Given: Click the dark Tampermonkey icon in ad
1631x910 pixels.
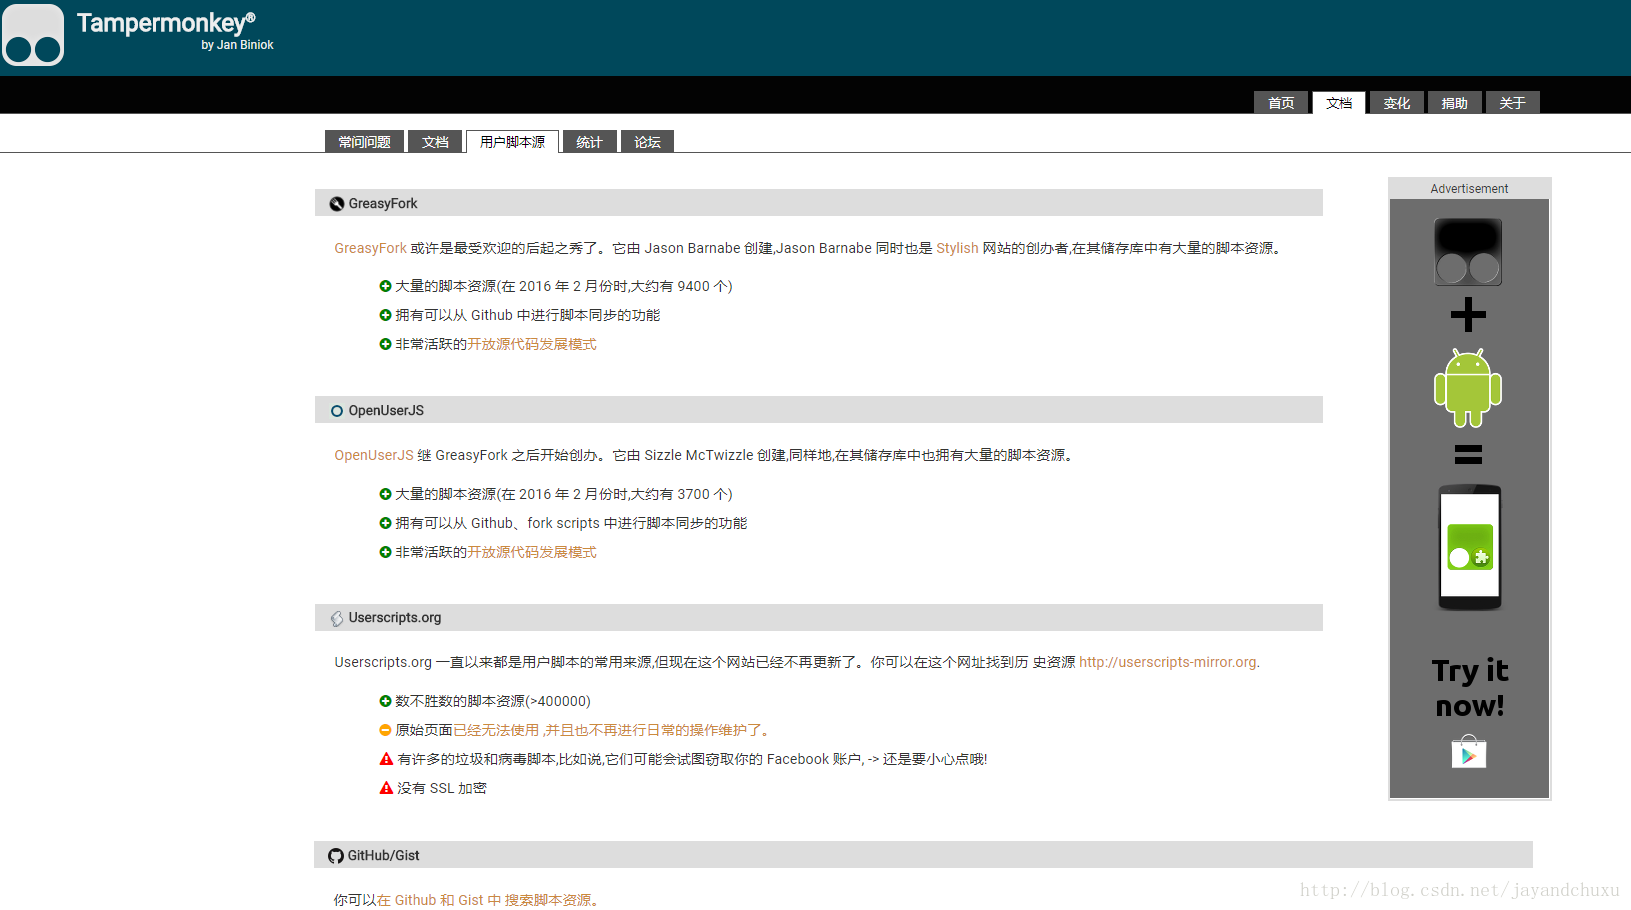Looking at the screenshot, I should pyautogui.click(x=1468, y=252).
